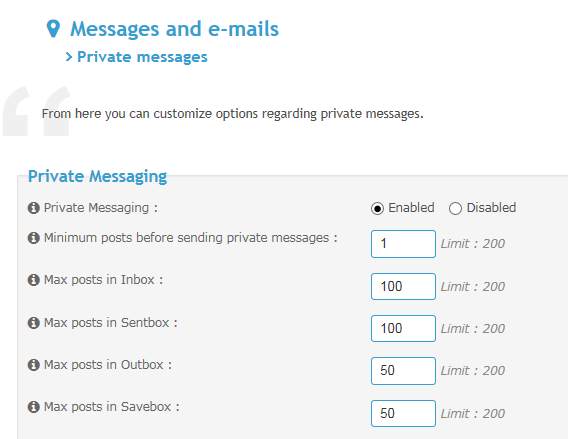Focus the Max posts in Inbox field
Screen dimensions: 568x439
(x=403, y=287)
